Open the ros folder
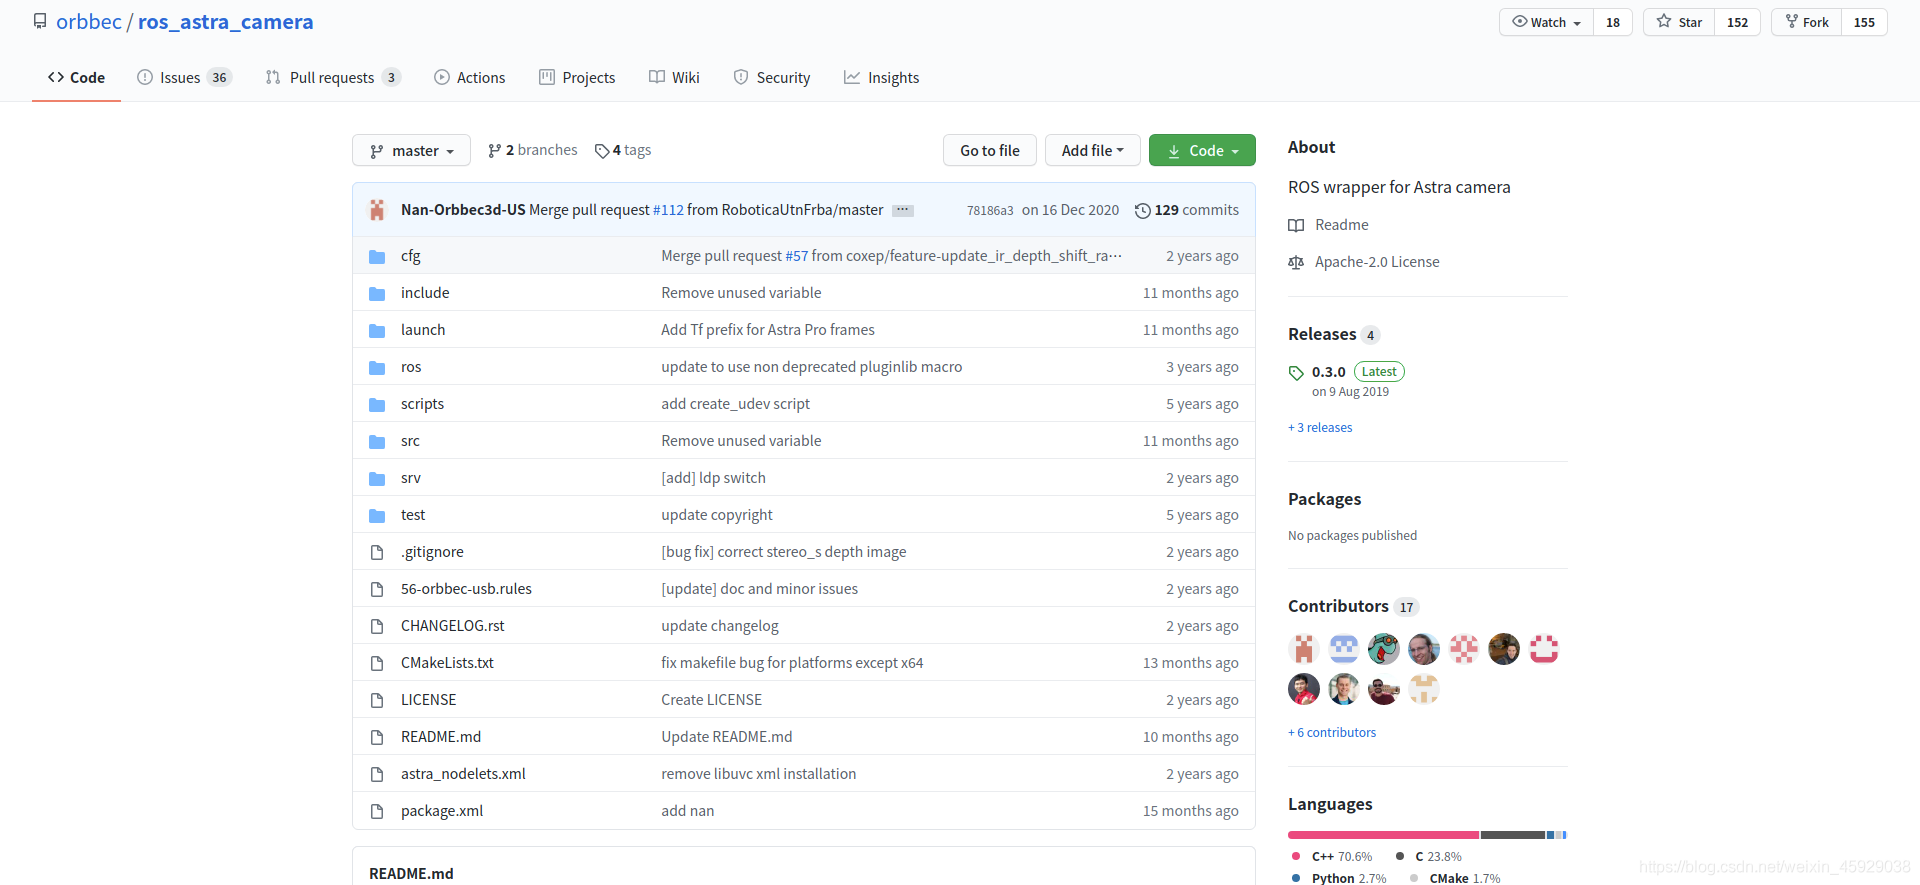 click(x=411, y=367)
